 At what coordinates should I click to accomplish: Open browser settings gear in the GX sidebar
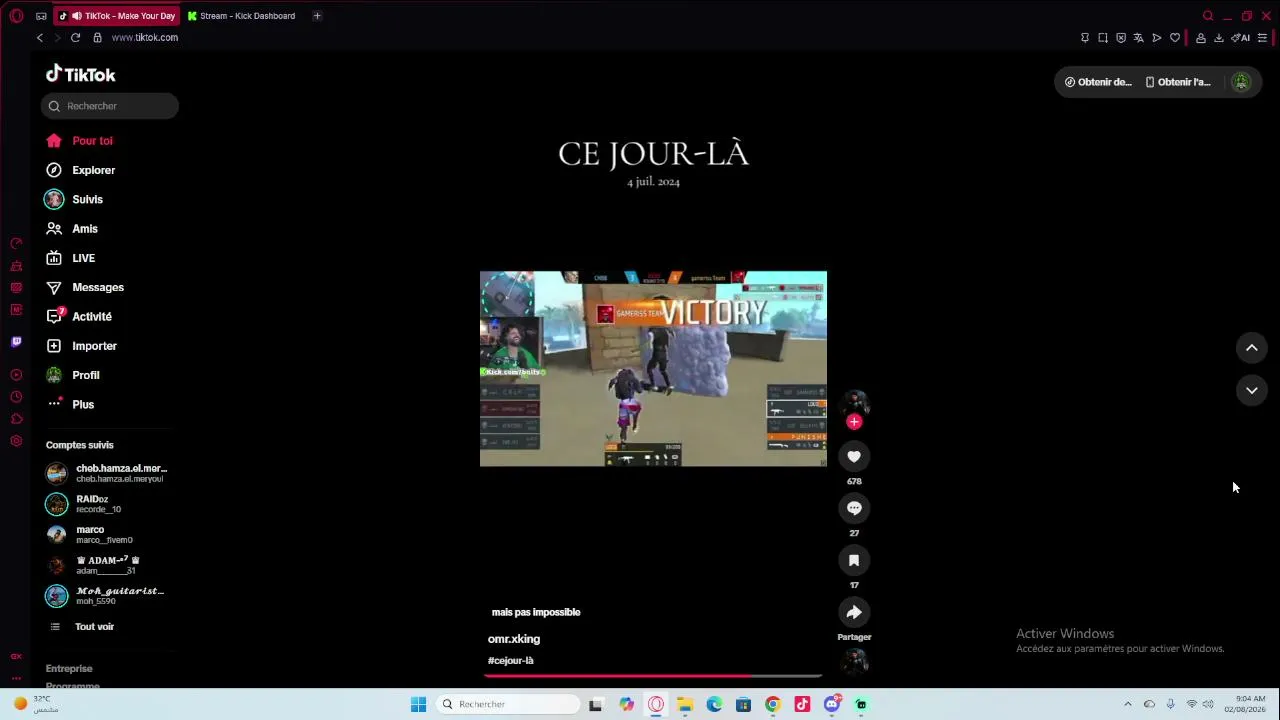pyautogui.click(x=16, y=441)
